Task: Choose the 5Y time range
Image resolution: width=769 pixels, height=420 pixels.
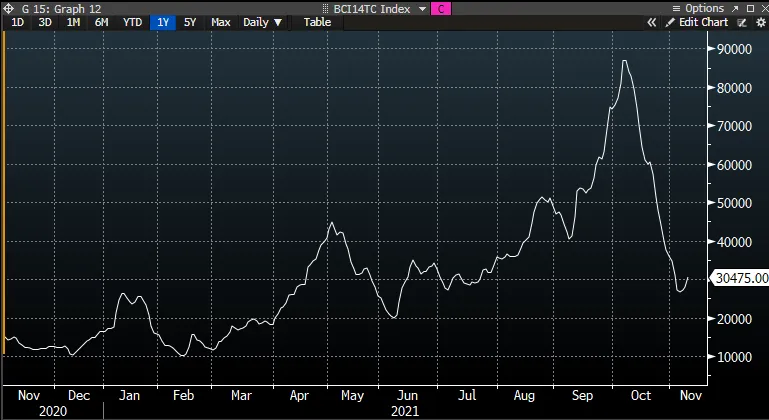Action: (190, 22)
